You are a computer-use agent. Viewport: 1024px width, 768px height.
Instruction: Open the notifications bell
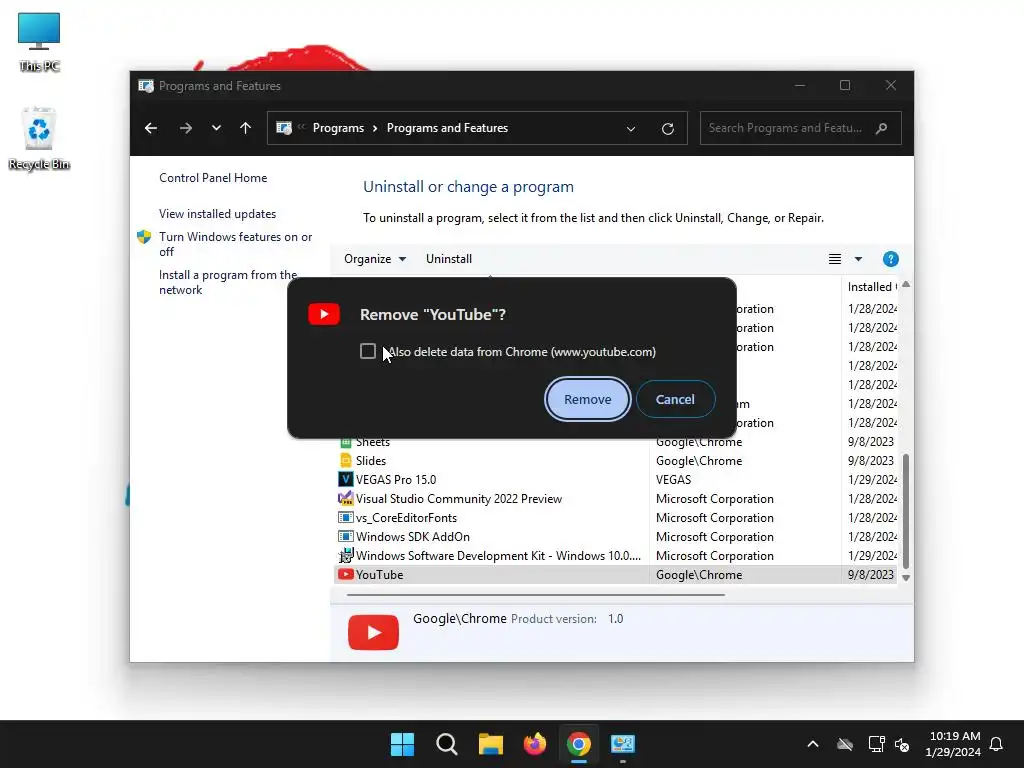pos(996,744)
